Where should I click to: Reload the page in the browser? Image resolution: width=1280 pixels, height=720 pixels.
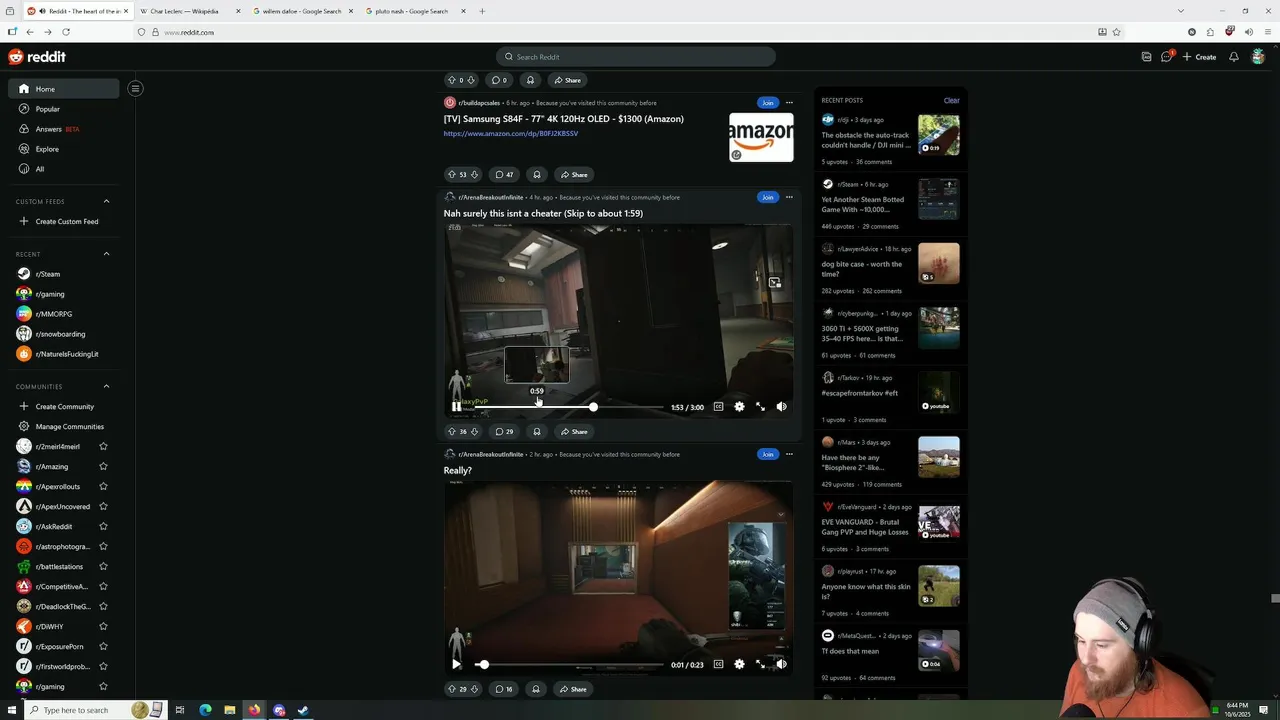66,32
